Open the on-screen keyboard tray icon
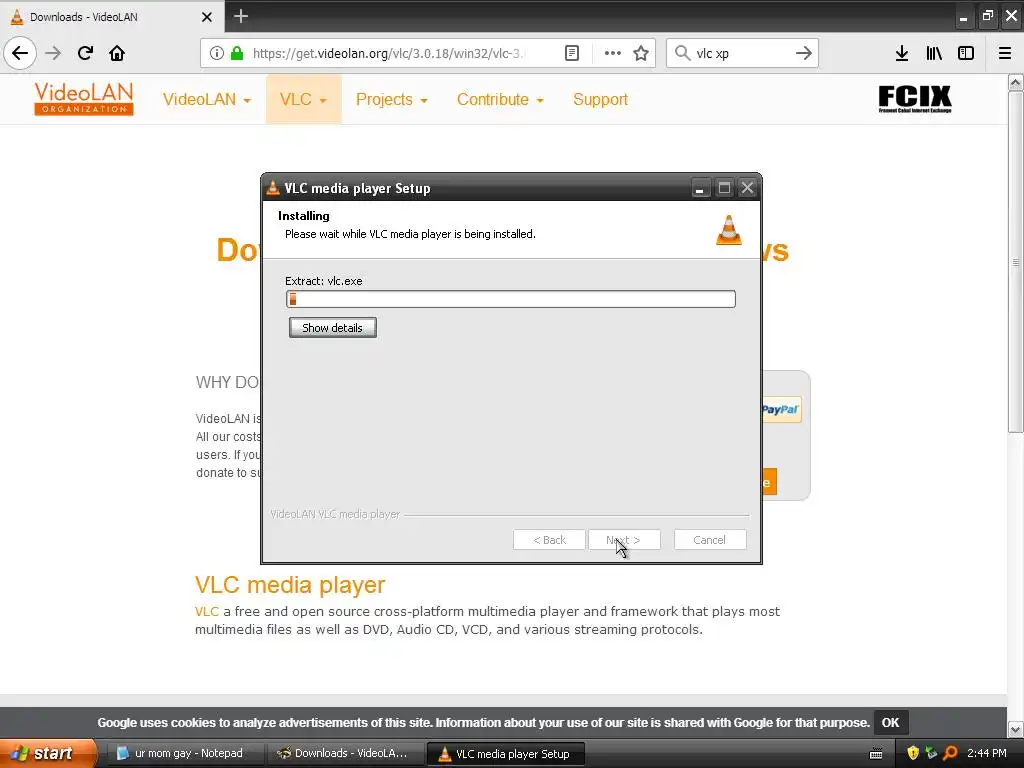Image resolution: width=1024 pixels, height=768 pixels. 876,754
